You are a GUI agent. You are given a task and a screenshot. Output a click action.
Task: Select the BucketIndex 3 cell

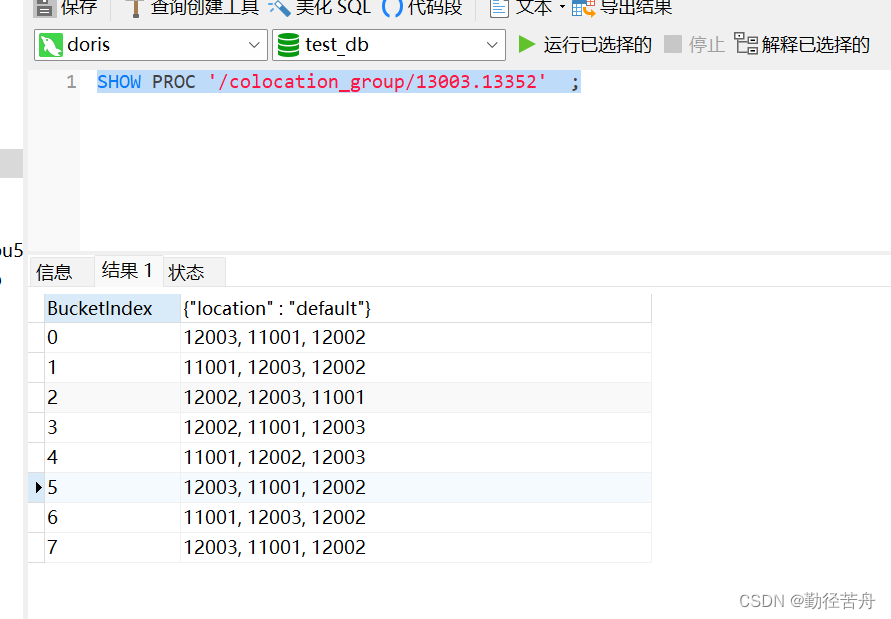113,428
